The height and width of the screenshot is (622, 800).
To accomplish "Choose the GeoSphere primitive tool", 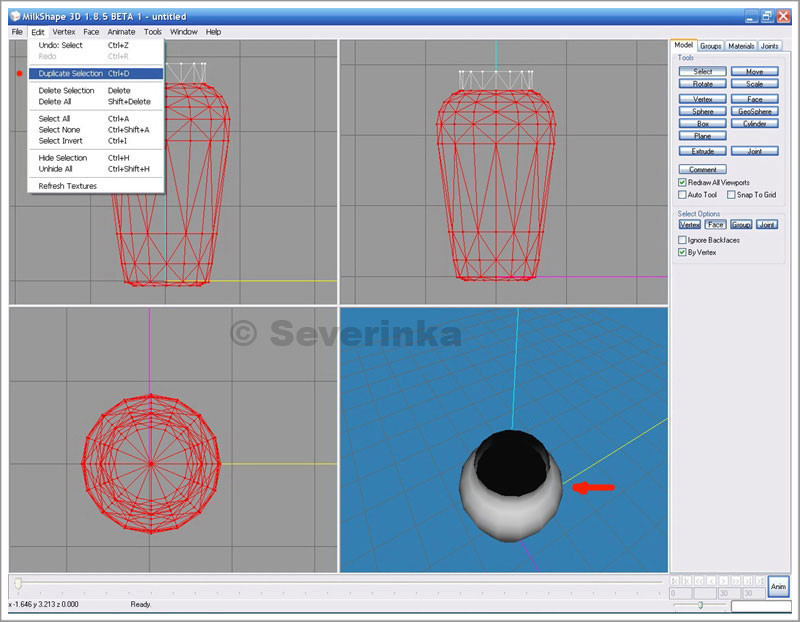I will pyautogui.click(x=754, y=111).
